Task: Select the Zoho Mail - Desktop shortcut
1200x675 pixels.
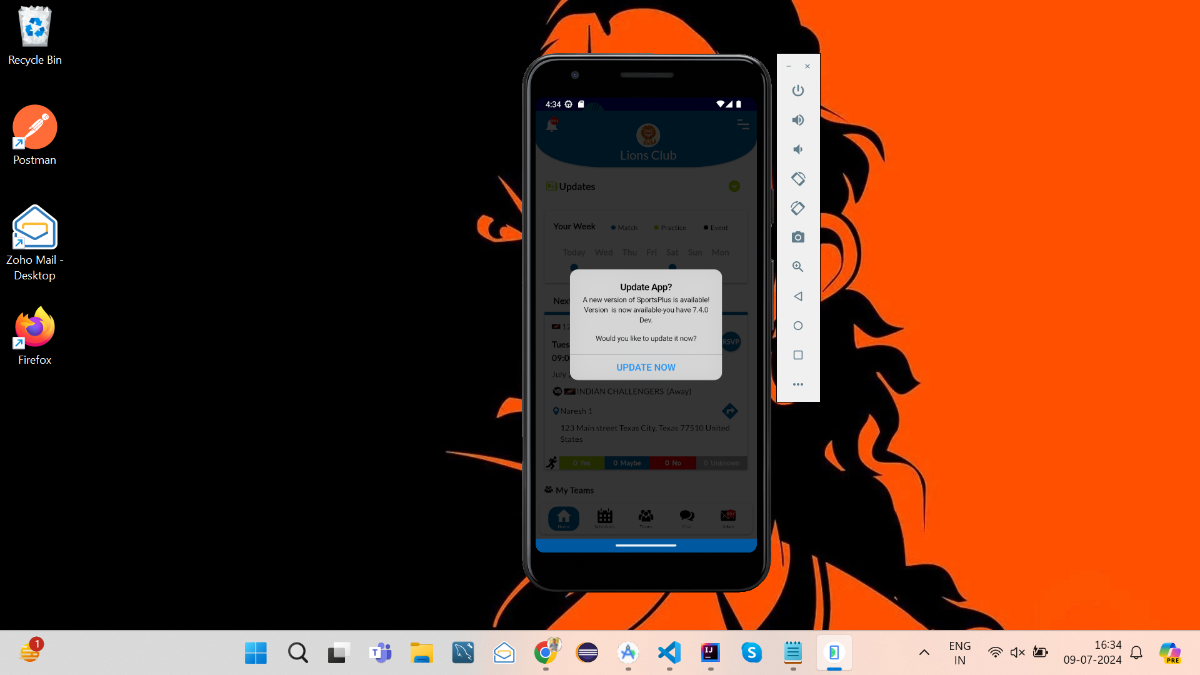Action: [x=35, y=243]
